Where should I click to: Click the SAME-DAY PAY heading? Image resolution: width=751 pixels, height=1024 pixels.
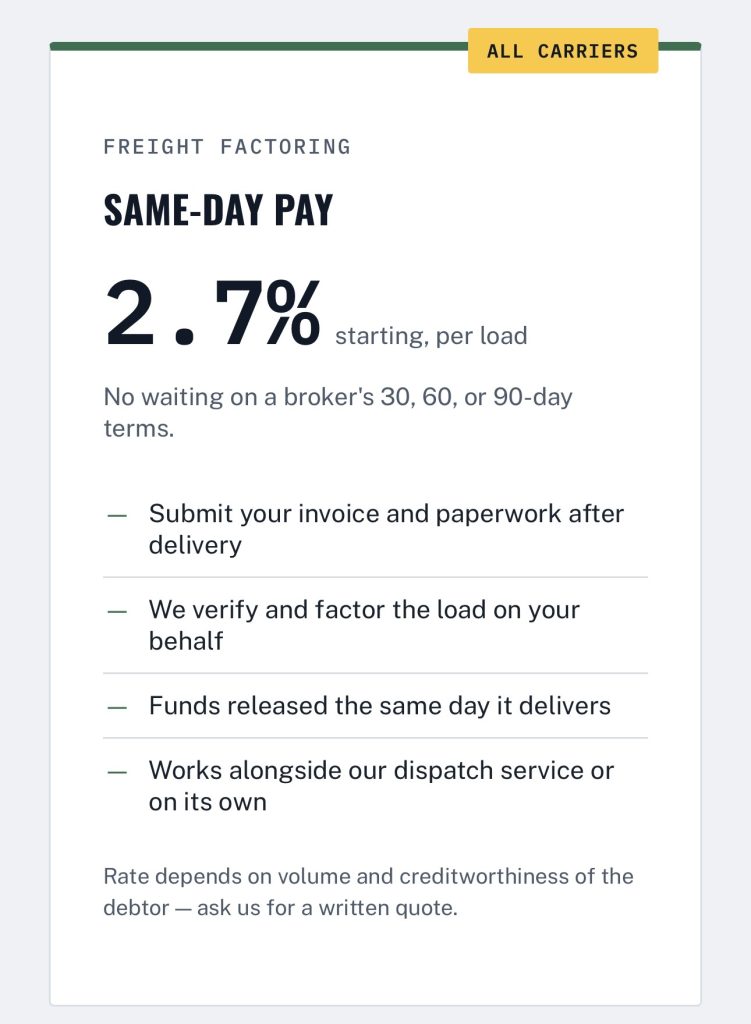(x=218, y=210)
